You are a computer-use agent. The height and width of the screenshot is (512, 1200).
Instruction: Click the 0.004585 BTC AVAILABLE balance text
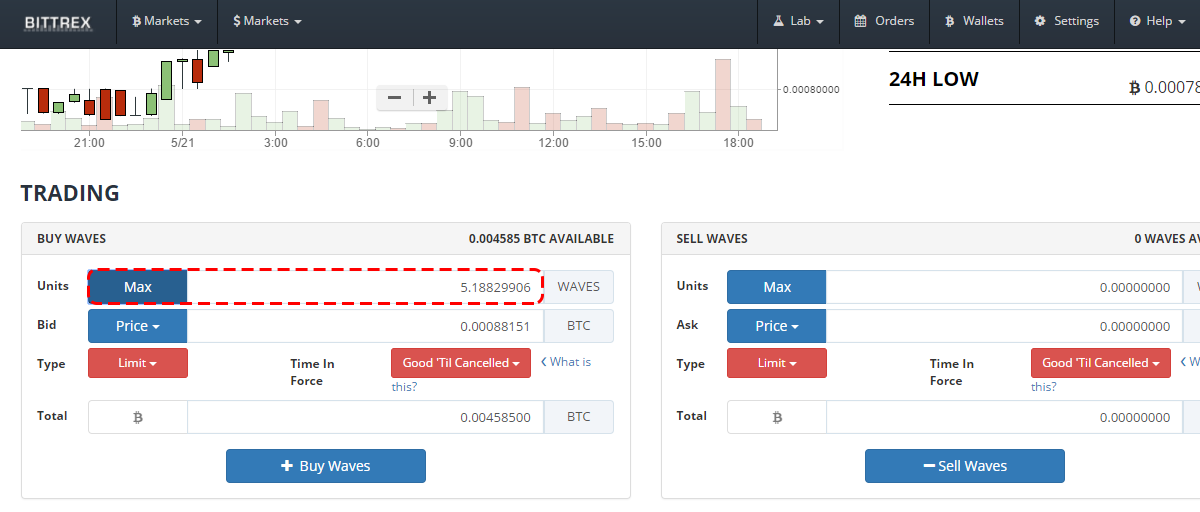[x=541, y=239]
